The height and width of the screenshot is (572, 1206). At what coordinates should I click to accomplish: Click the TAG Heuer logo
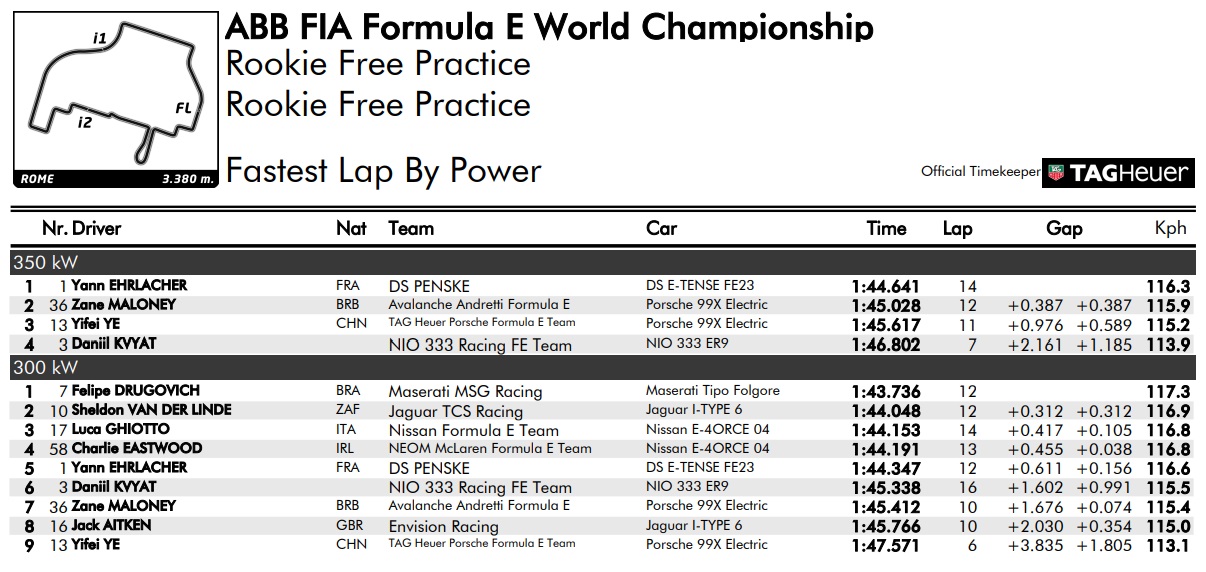point(1118,172)
